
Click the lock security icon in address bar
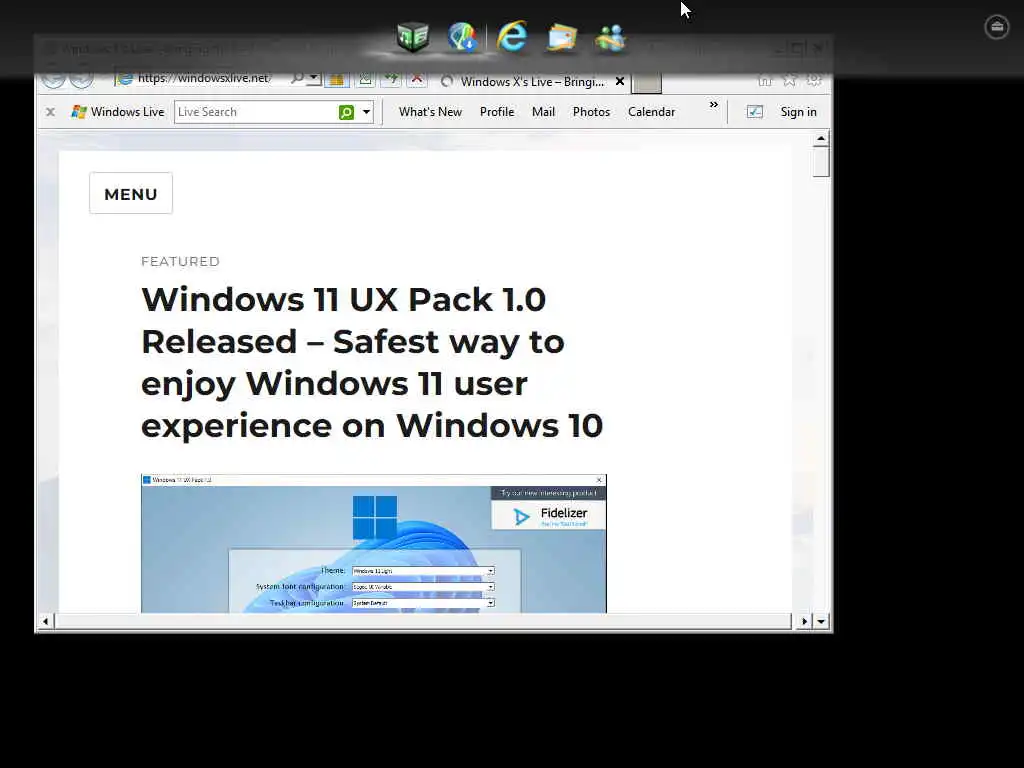coord(337,79)
